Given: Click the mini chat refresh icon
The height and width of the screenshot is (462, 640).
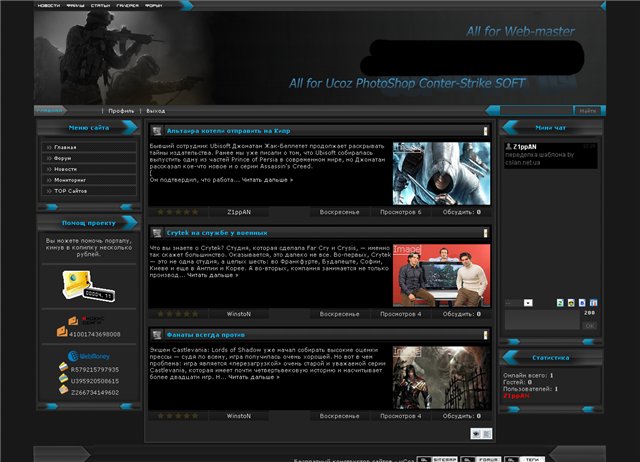Looking at the screenshot, I should [x=560, y=303].
